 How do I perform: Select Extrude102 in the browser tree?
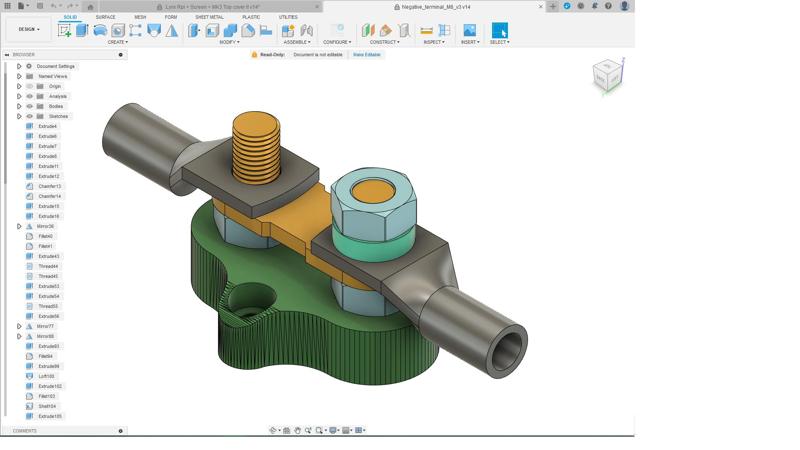click(50, 386)
